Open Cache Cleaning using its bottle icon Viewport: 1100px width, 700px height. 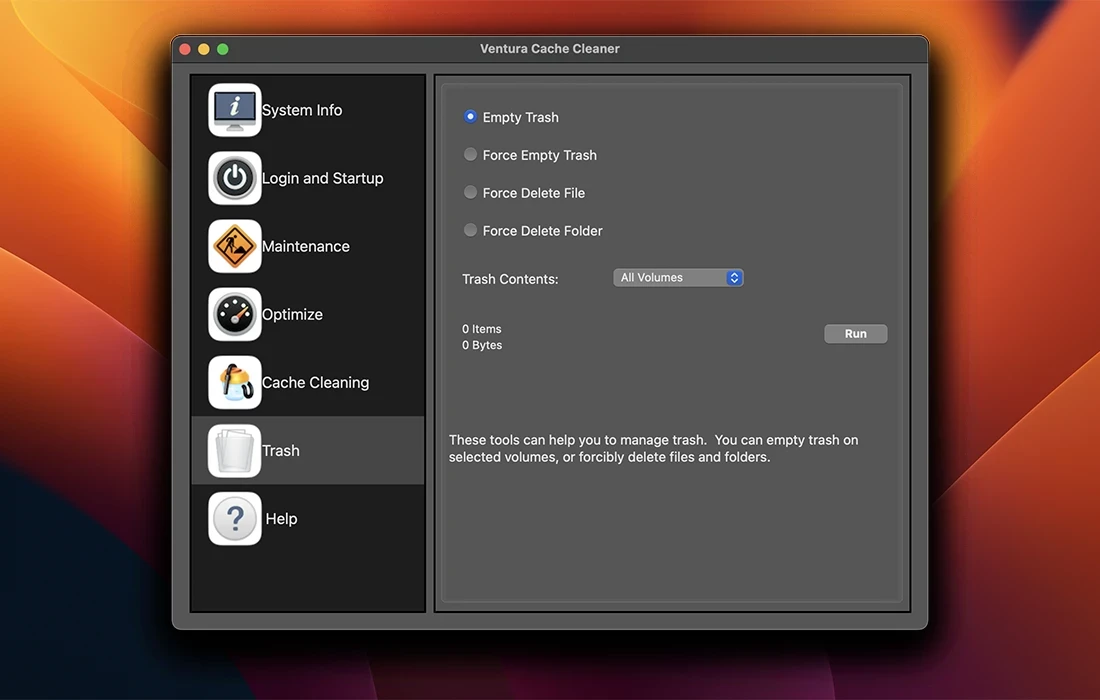coord(235,382)
